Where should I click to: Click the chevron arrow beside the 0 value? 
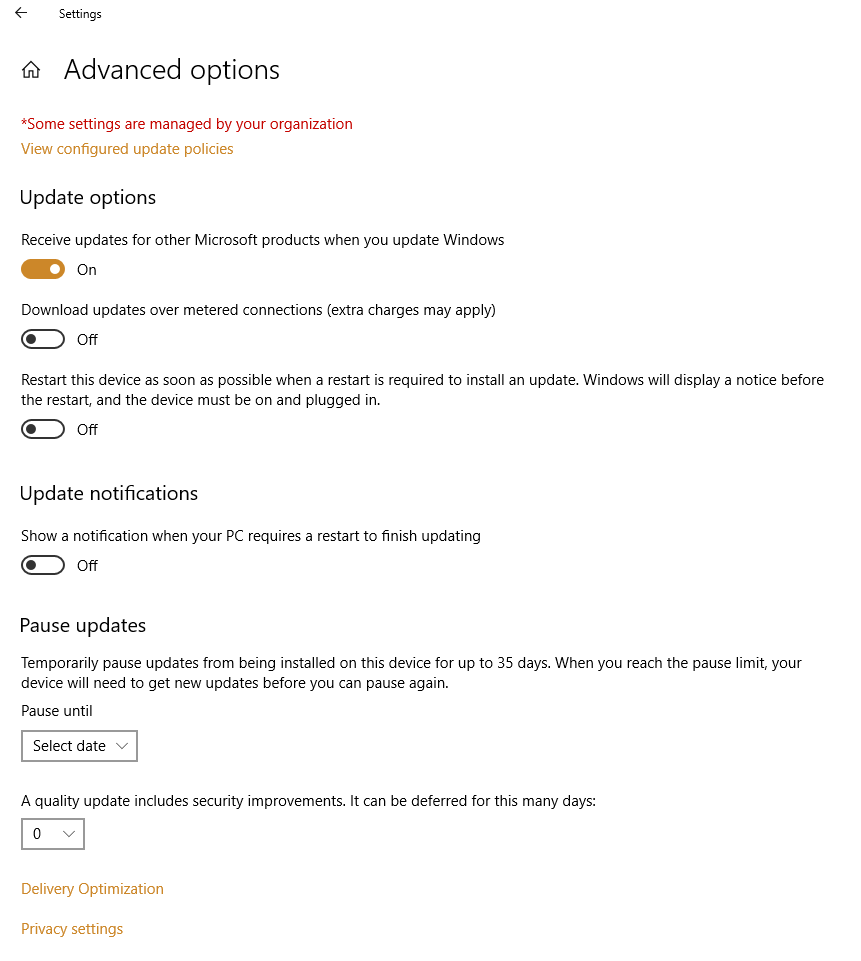69,834
